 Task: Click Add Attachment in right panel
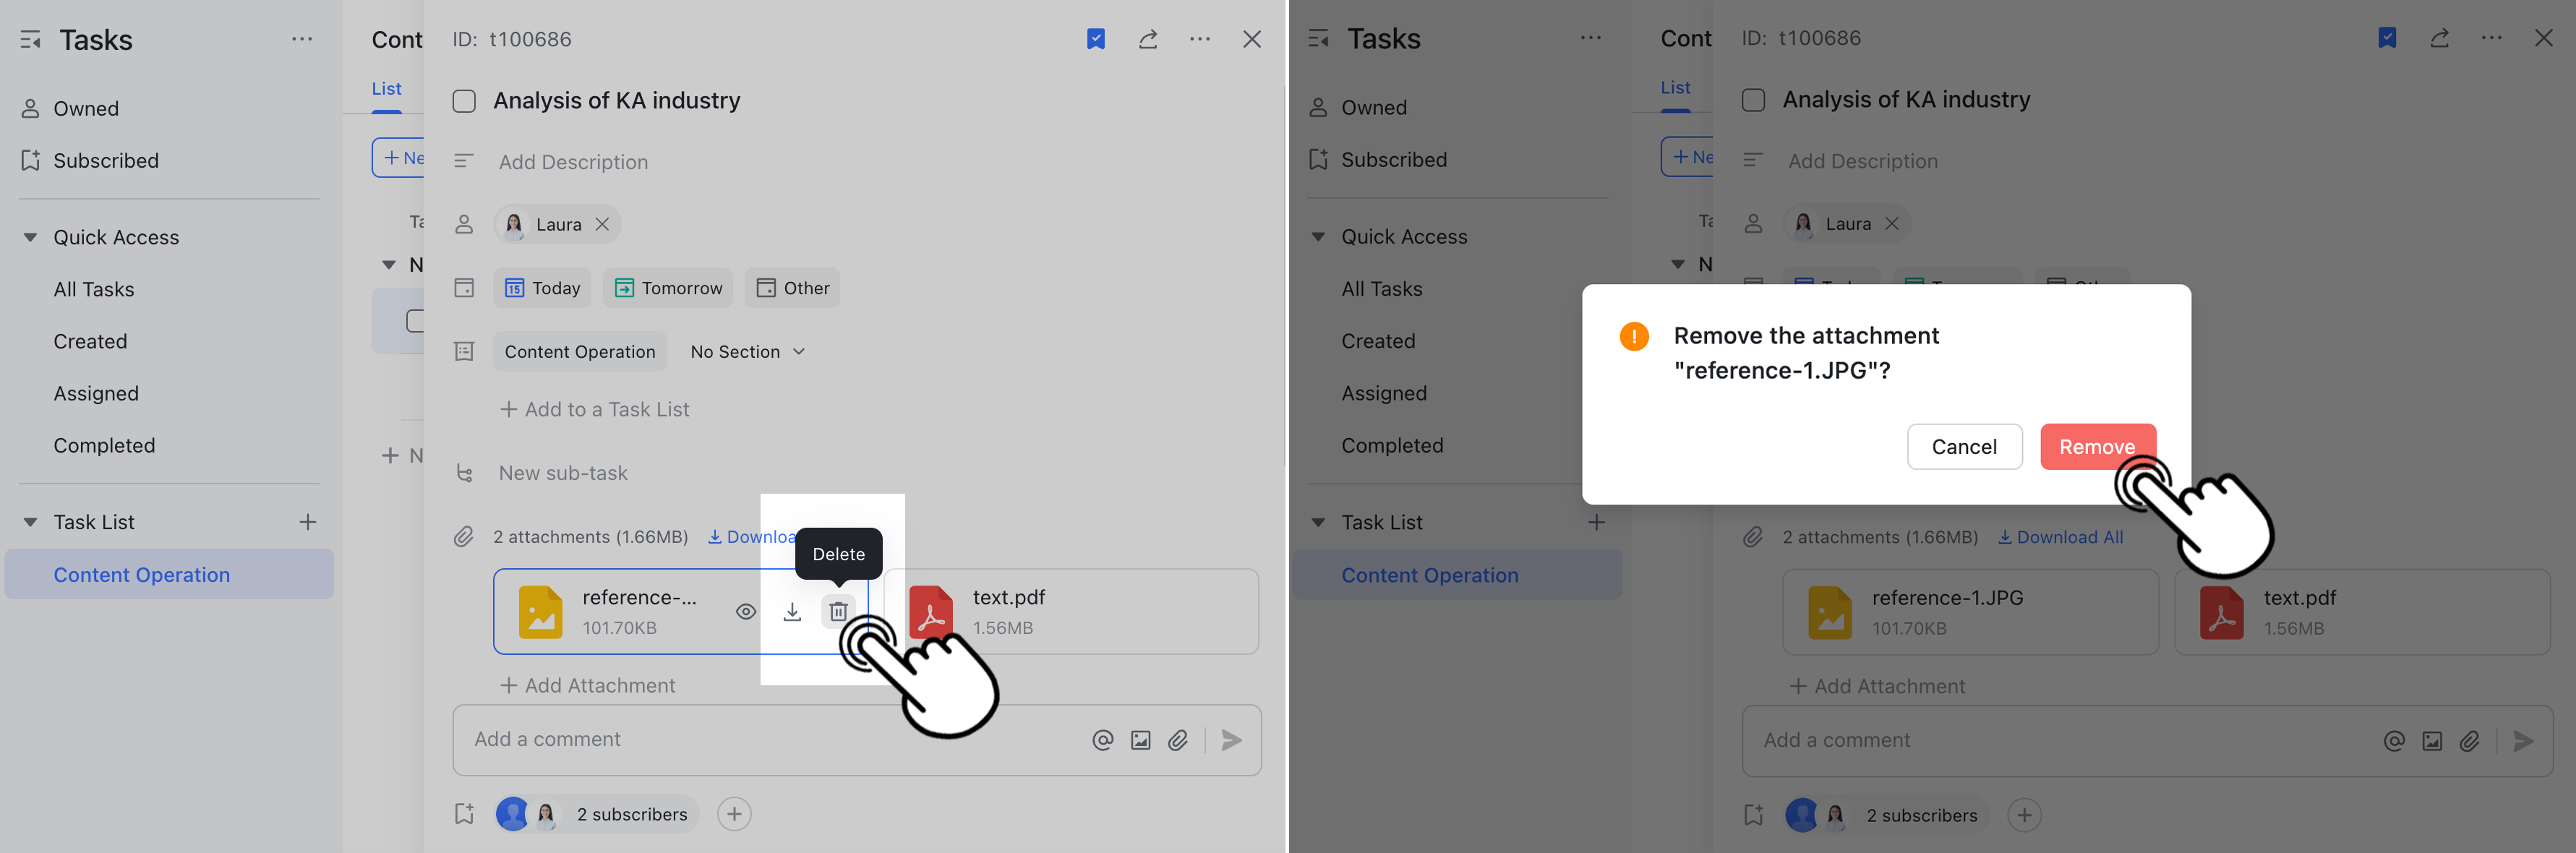pyautogui.click(x=1877, y=686)
